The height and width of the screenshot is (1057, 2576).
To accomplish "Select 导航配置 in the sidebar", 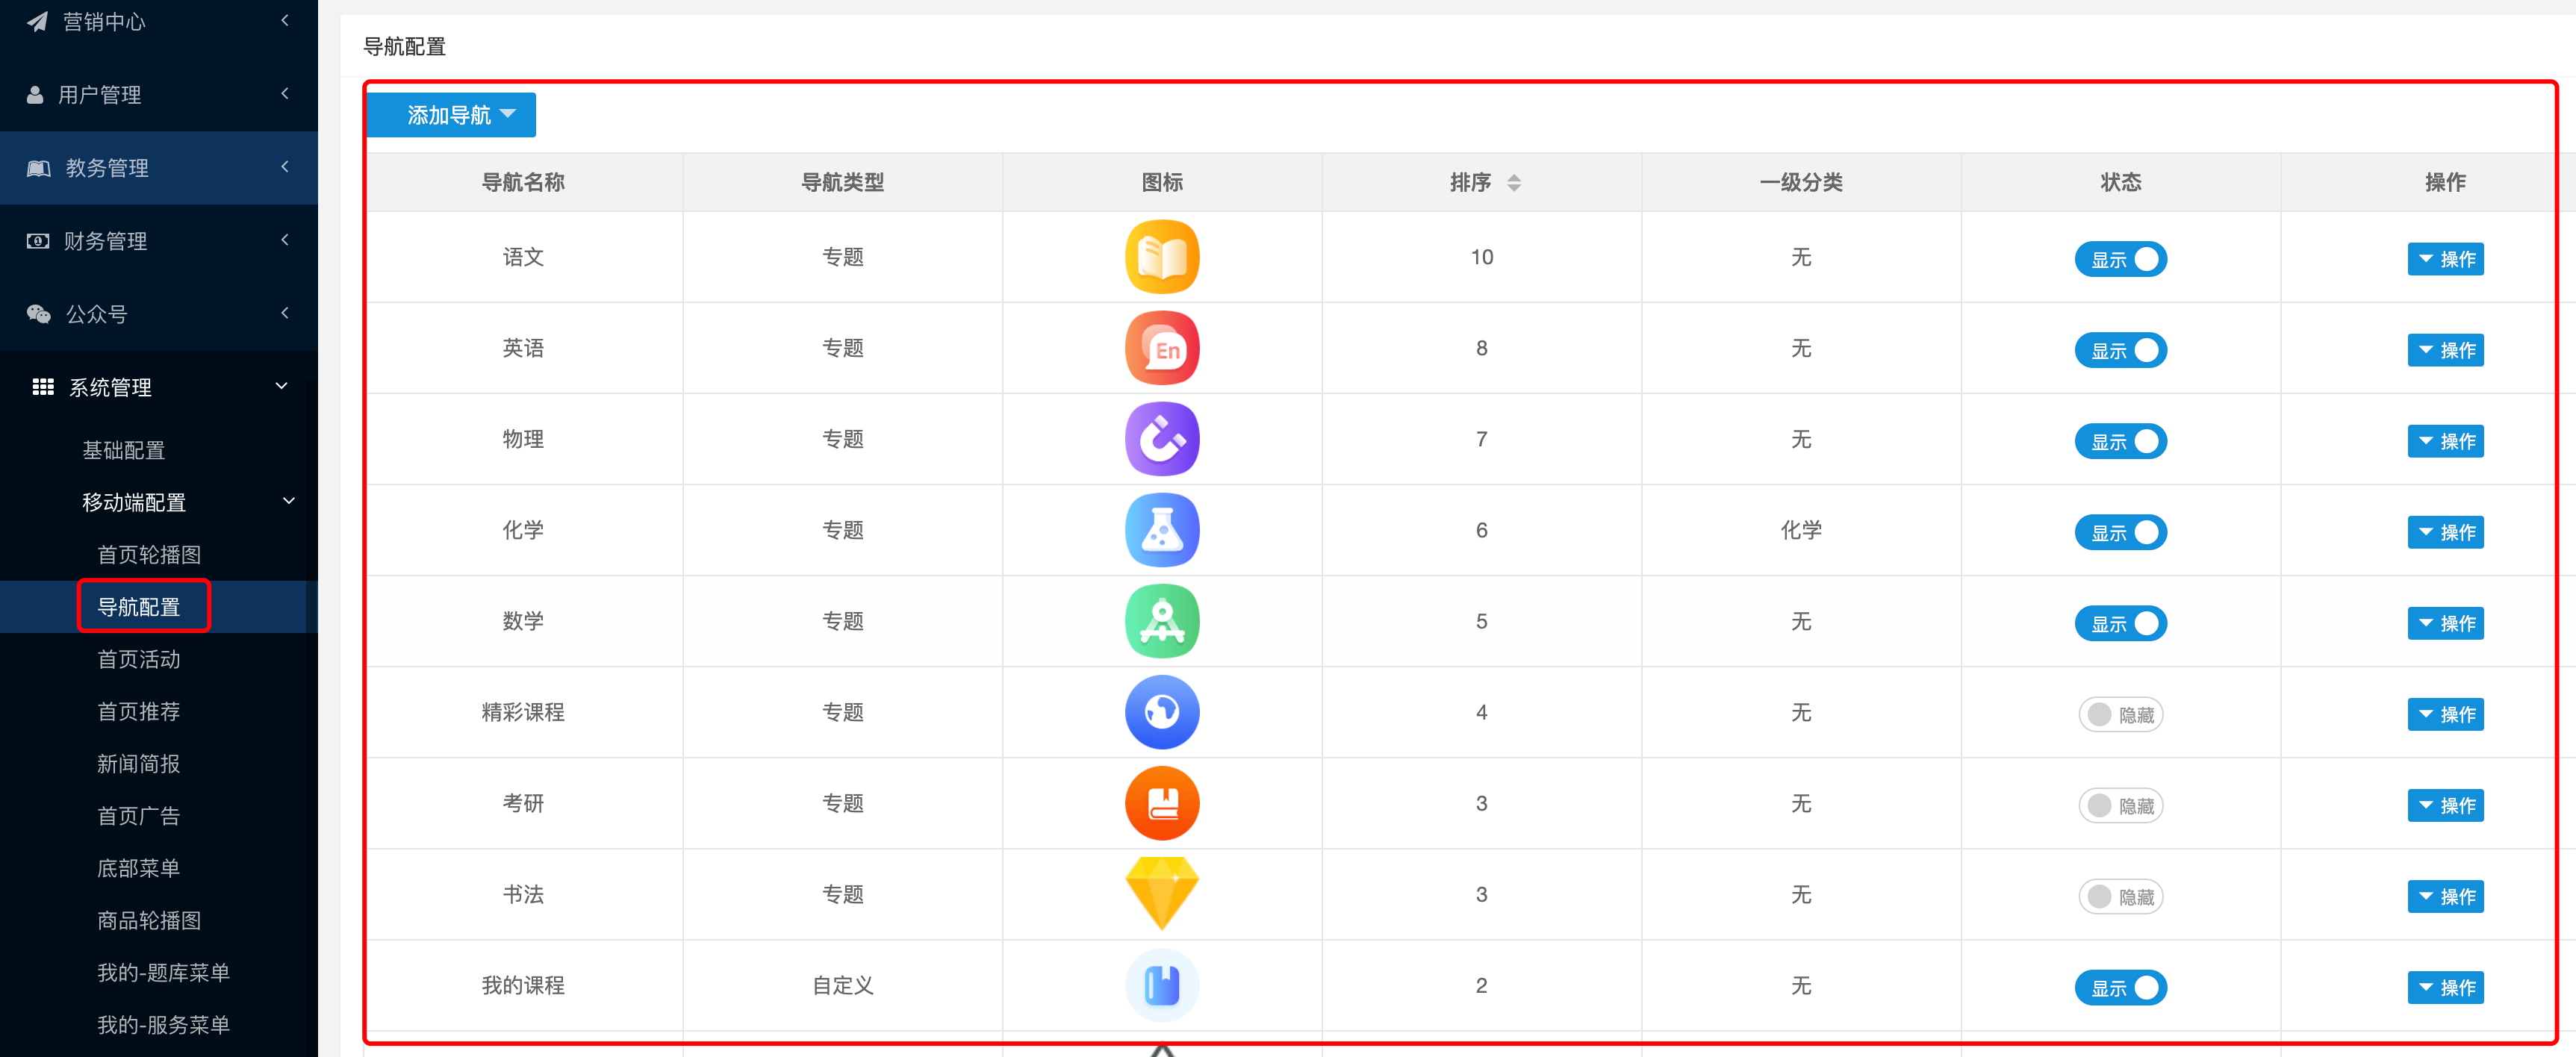I will [x=139, y=607].
